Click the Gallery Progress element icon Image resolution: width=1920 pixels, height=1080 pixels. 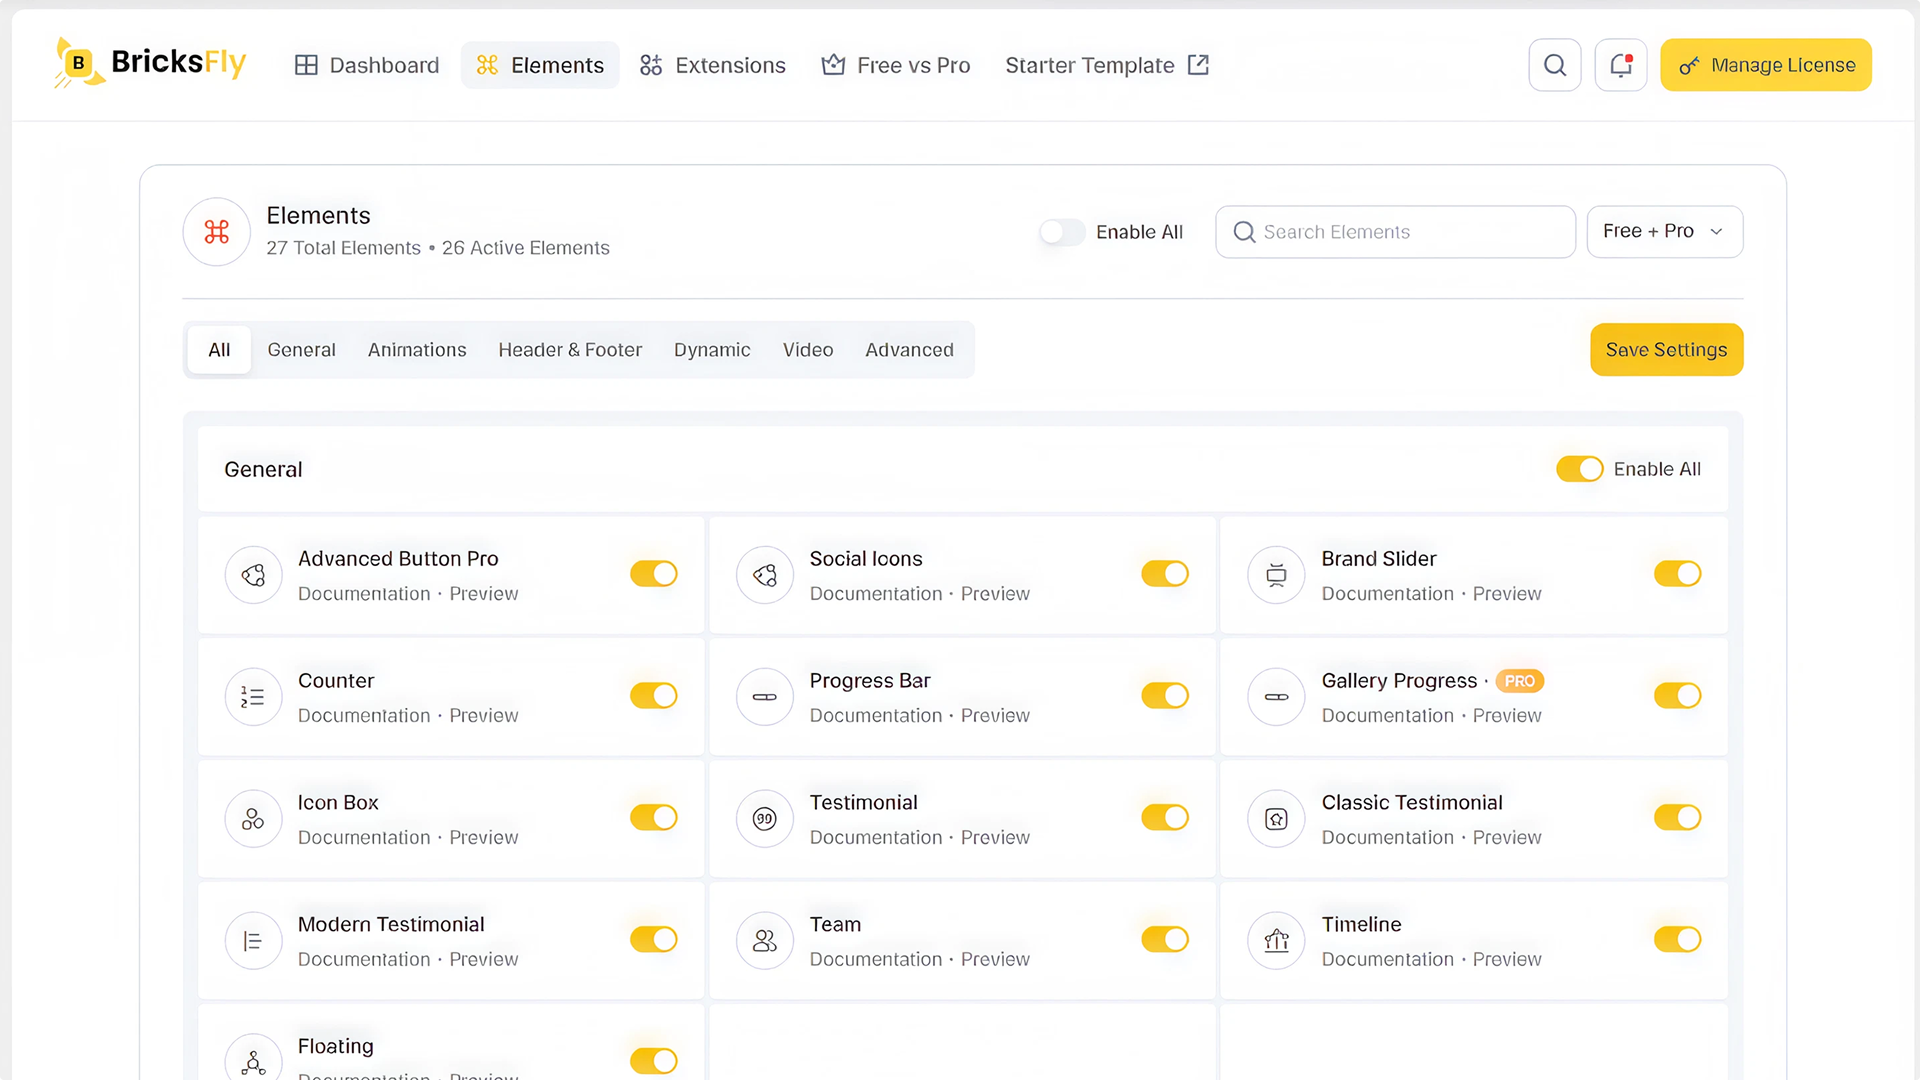pyautogui.click(x=1276, y=697)
